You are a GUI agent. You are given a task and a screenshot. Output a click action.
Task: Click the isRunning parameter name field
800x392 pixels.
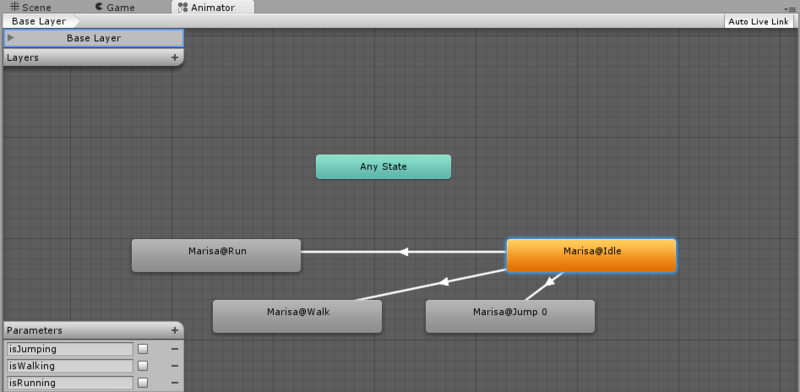point(70,383)
